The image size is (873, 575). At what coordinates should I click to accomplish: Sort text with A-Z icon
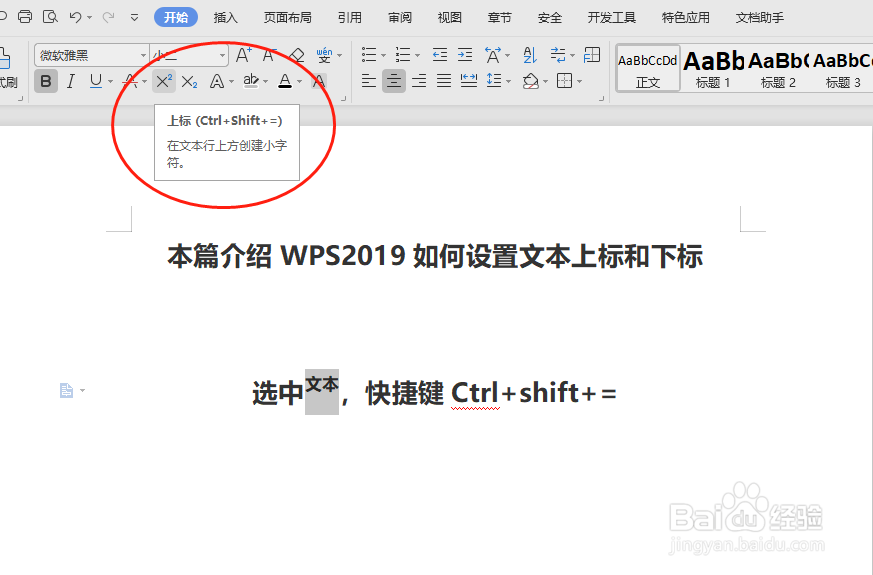pyautogui.click(x=530, y=55)
